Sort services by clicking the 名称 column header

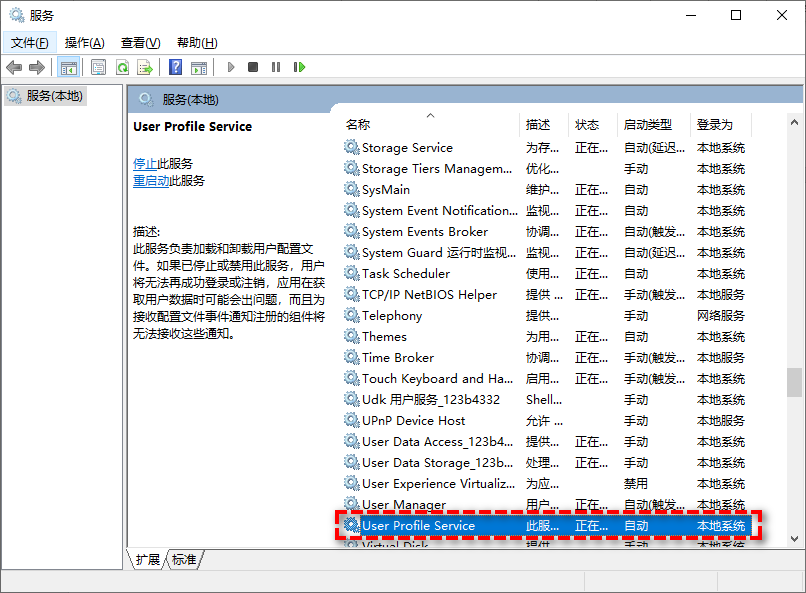tap(360, 124)
